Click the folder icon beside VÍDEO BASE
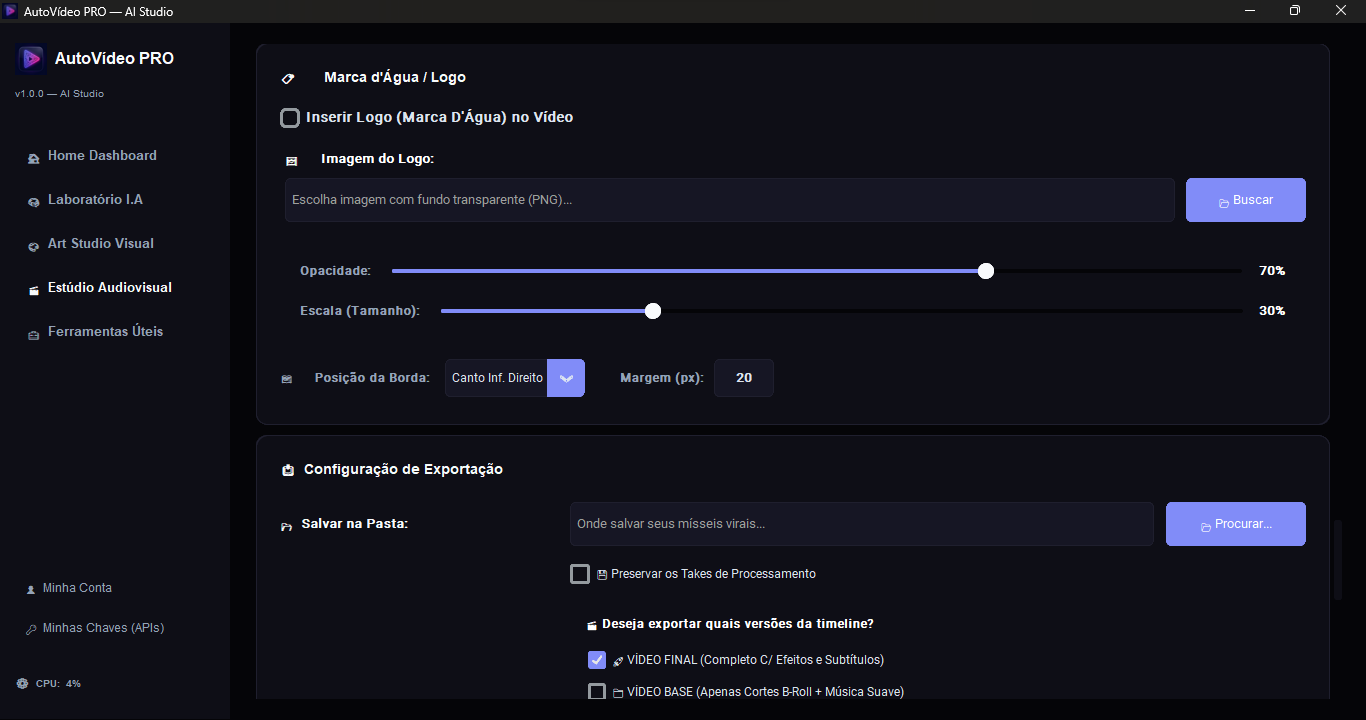The width and height of the screenshot is (1366, 720). click(618, 693)
